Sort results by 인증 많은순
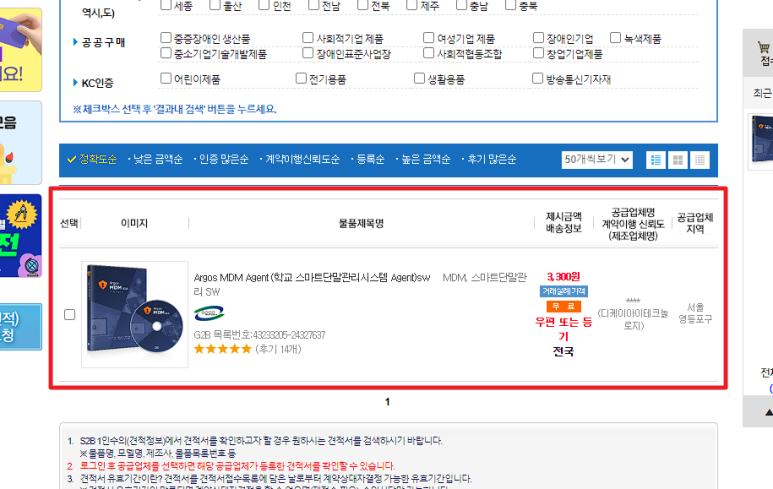This screenshot has height=489, width=773. click(224, 159)
